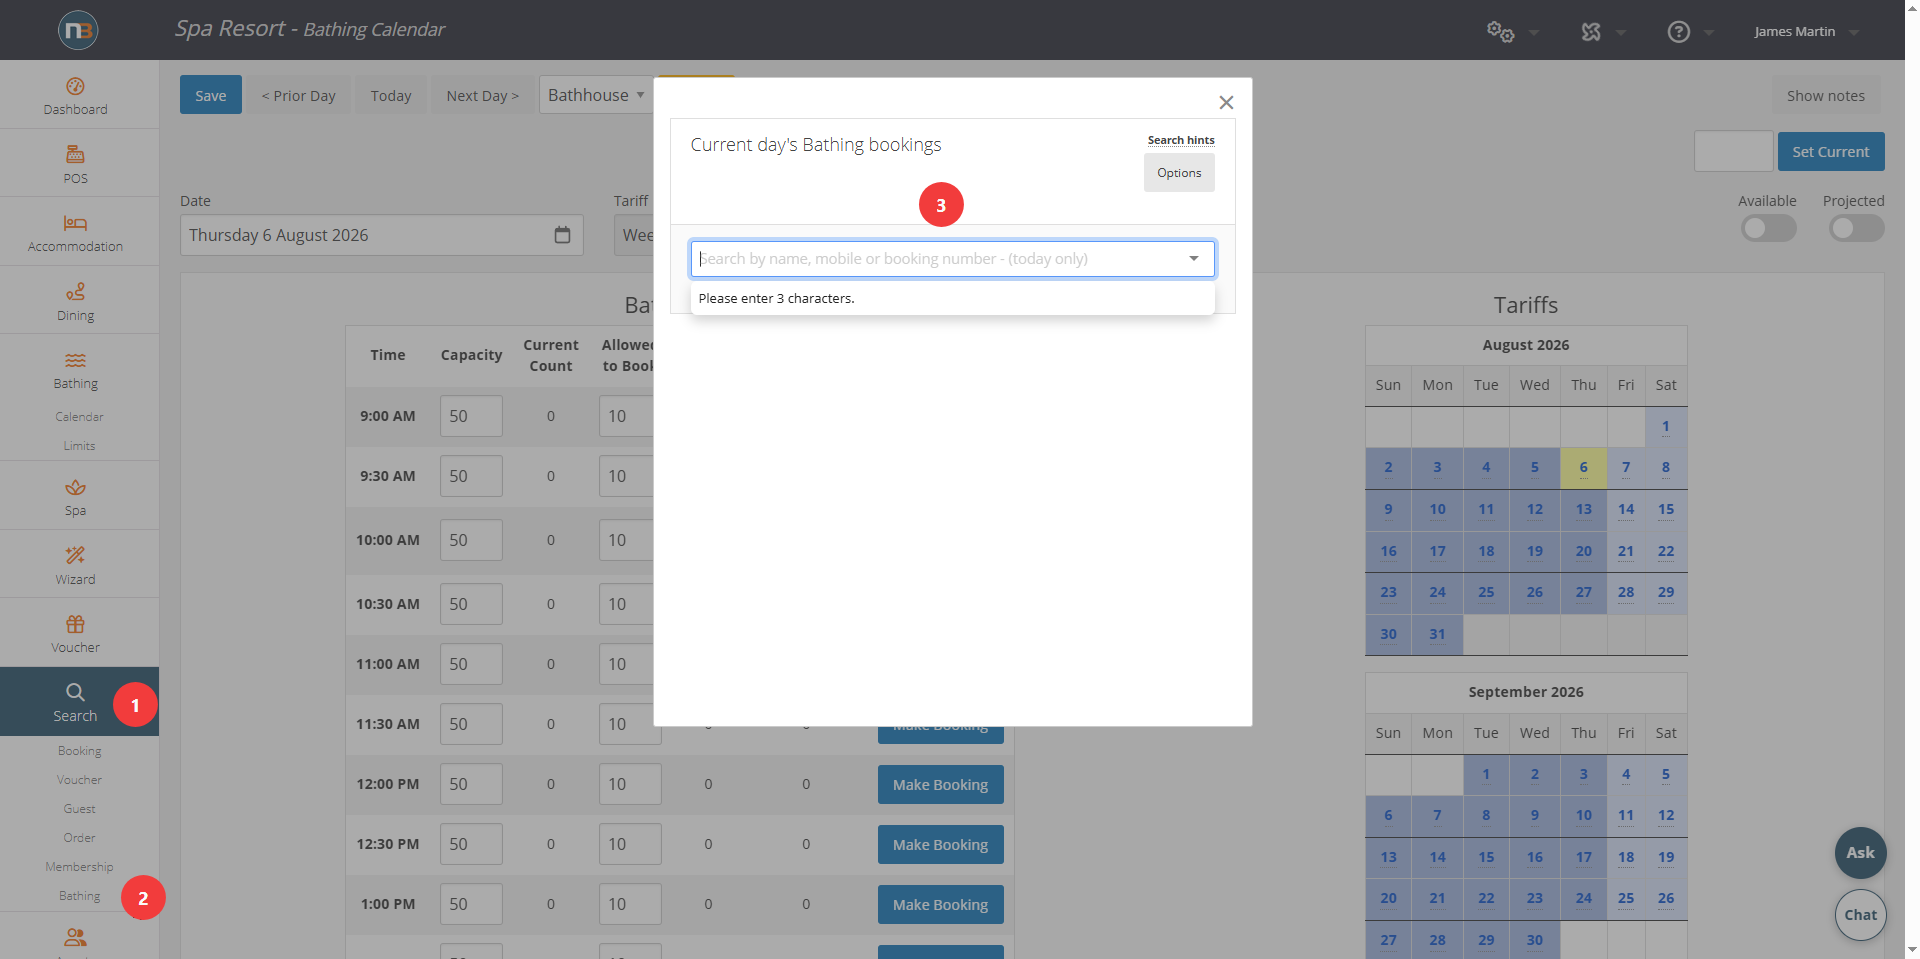Viewport: 1920px width, 959px height.
Task: Click the Set Current button
Action: click(1831, 151)
